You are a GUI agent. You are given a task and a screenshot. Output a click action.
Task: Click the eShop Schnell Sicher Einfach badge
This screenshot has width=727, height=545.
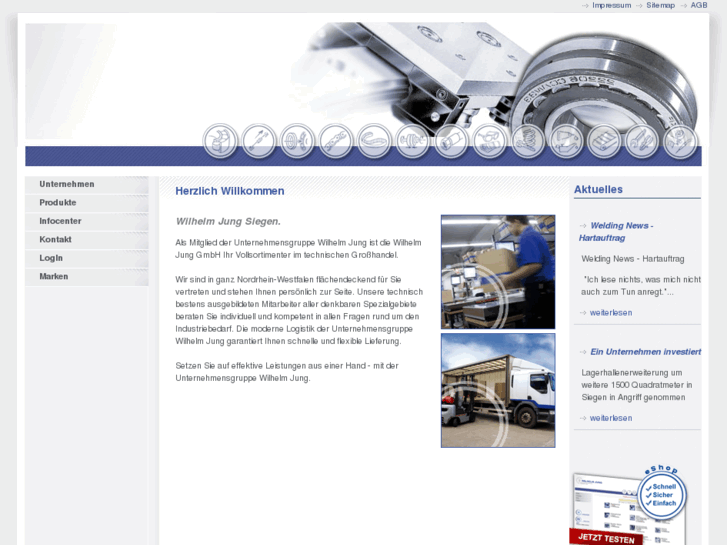(x=662, y=493)
